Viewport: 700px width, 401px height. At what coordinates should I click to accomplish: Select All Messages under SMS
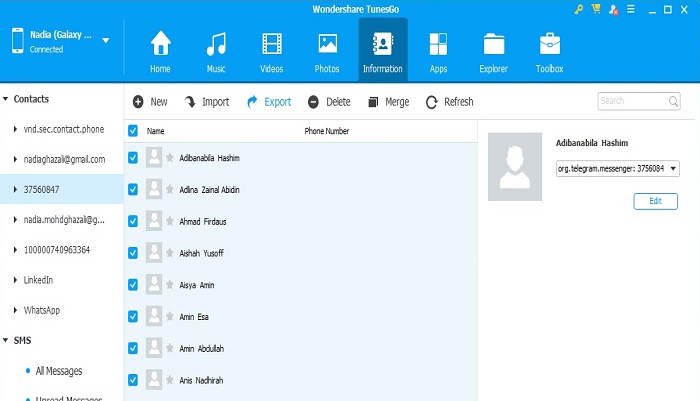point(59,371)
